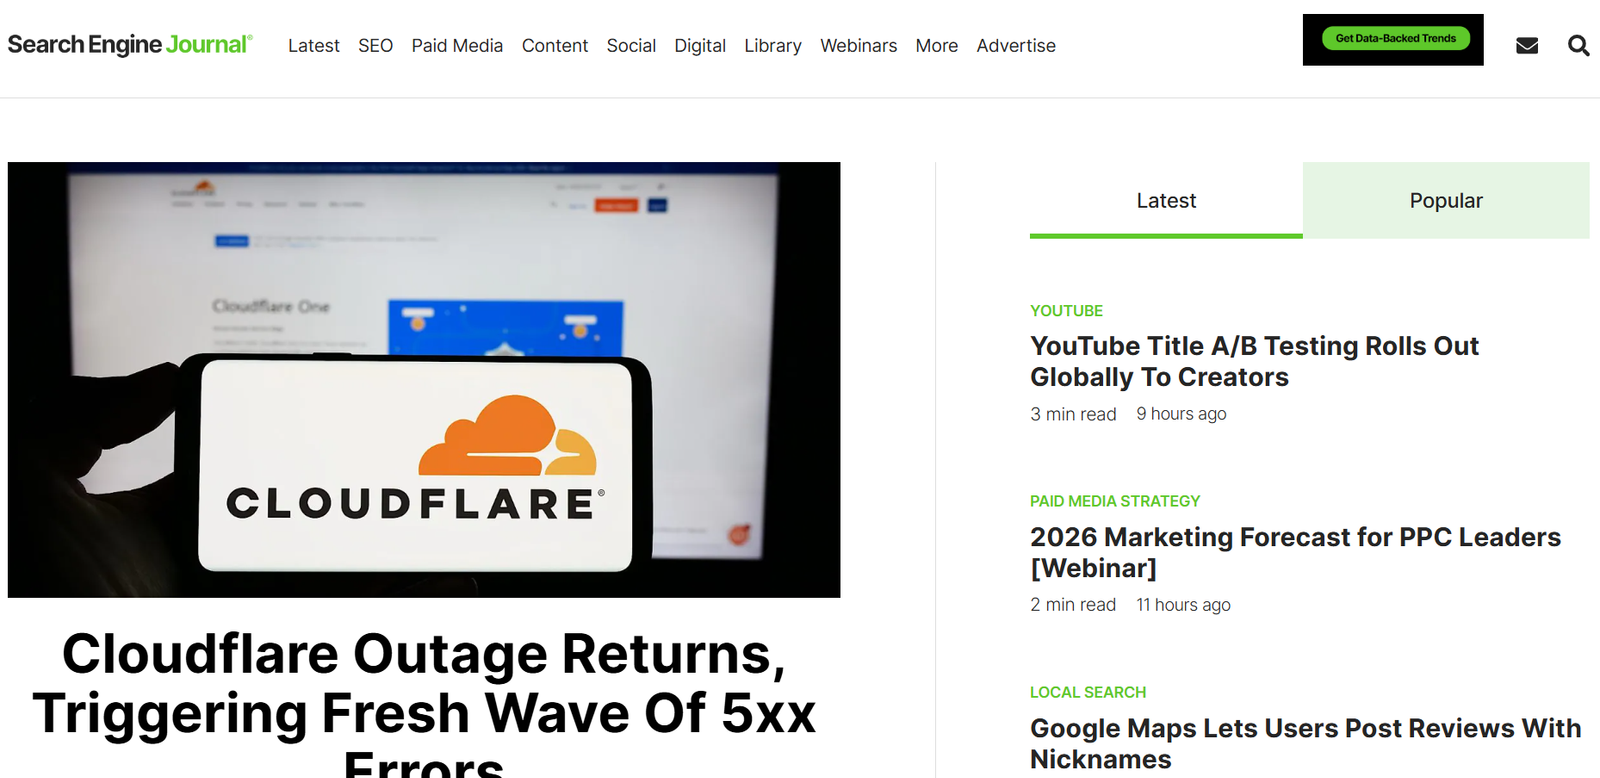
Task: Click the Cloudflare featured article image
Action: coord(424,380)
